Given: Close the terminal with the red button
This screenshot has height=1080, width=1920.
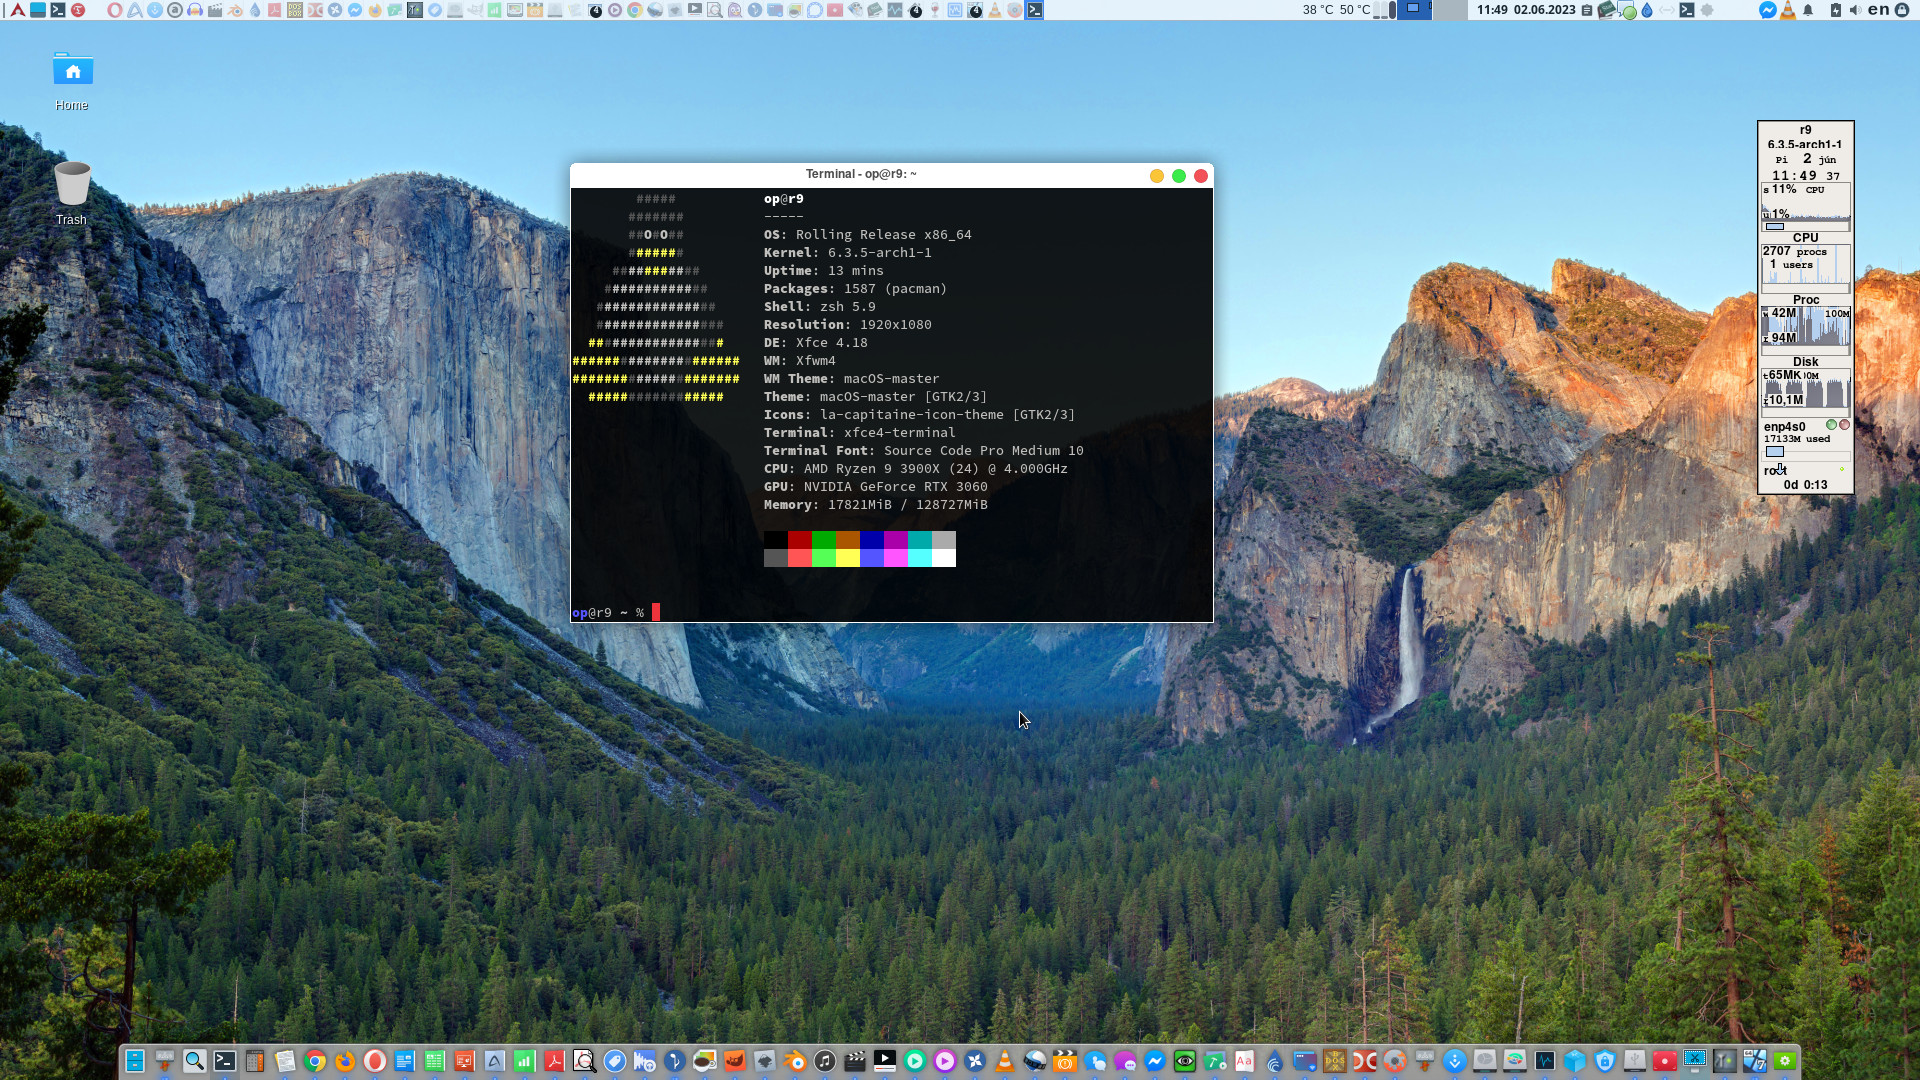Looking at the screenshot, I should [1201, 176].
